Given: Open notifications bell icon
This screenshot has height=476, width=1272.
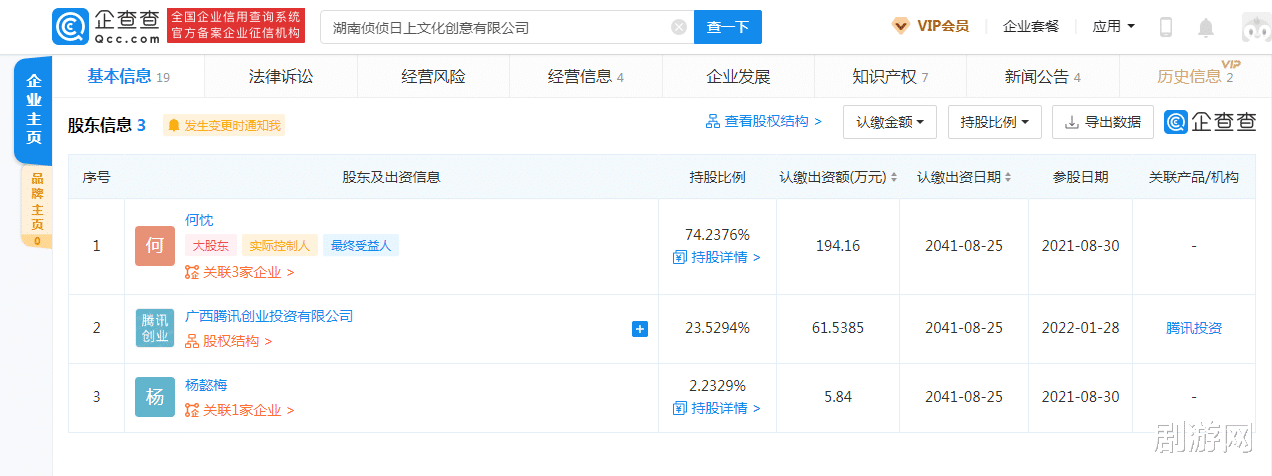Looking at the screenshot, I should coord(1206,27).
